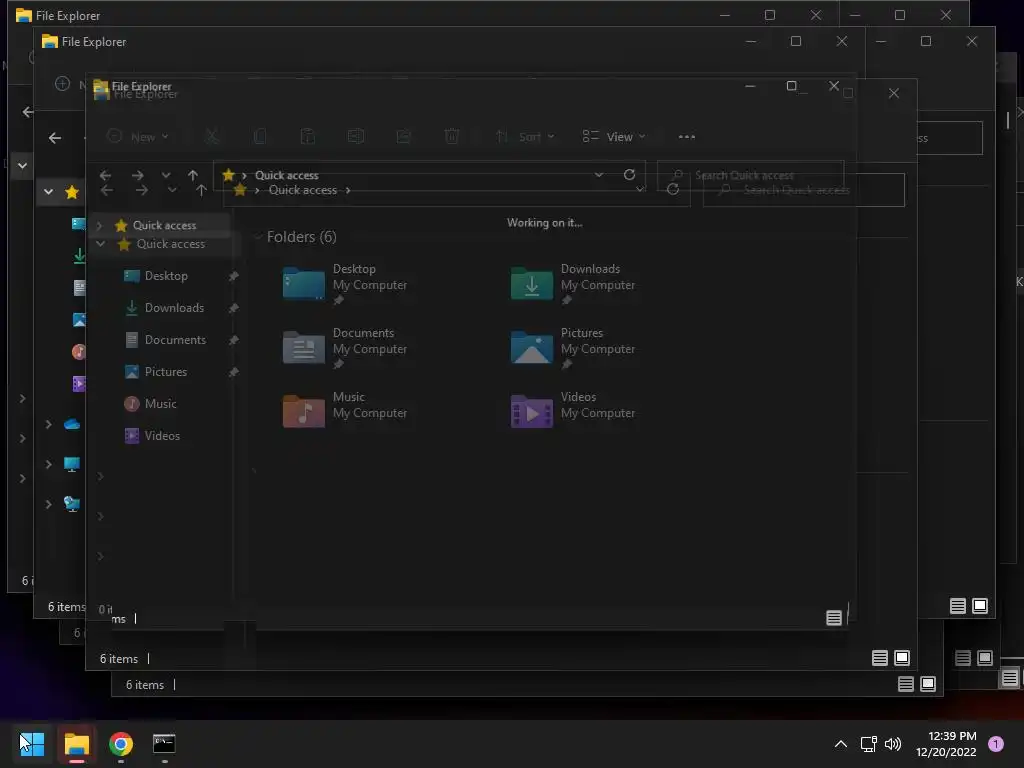Screen dimensions: 1024x768
Task: Select the large Videos folder icon in content pane
Action: [x=532, y=411]
